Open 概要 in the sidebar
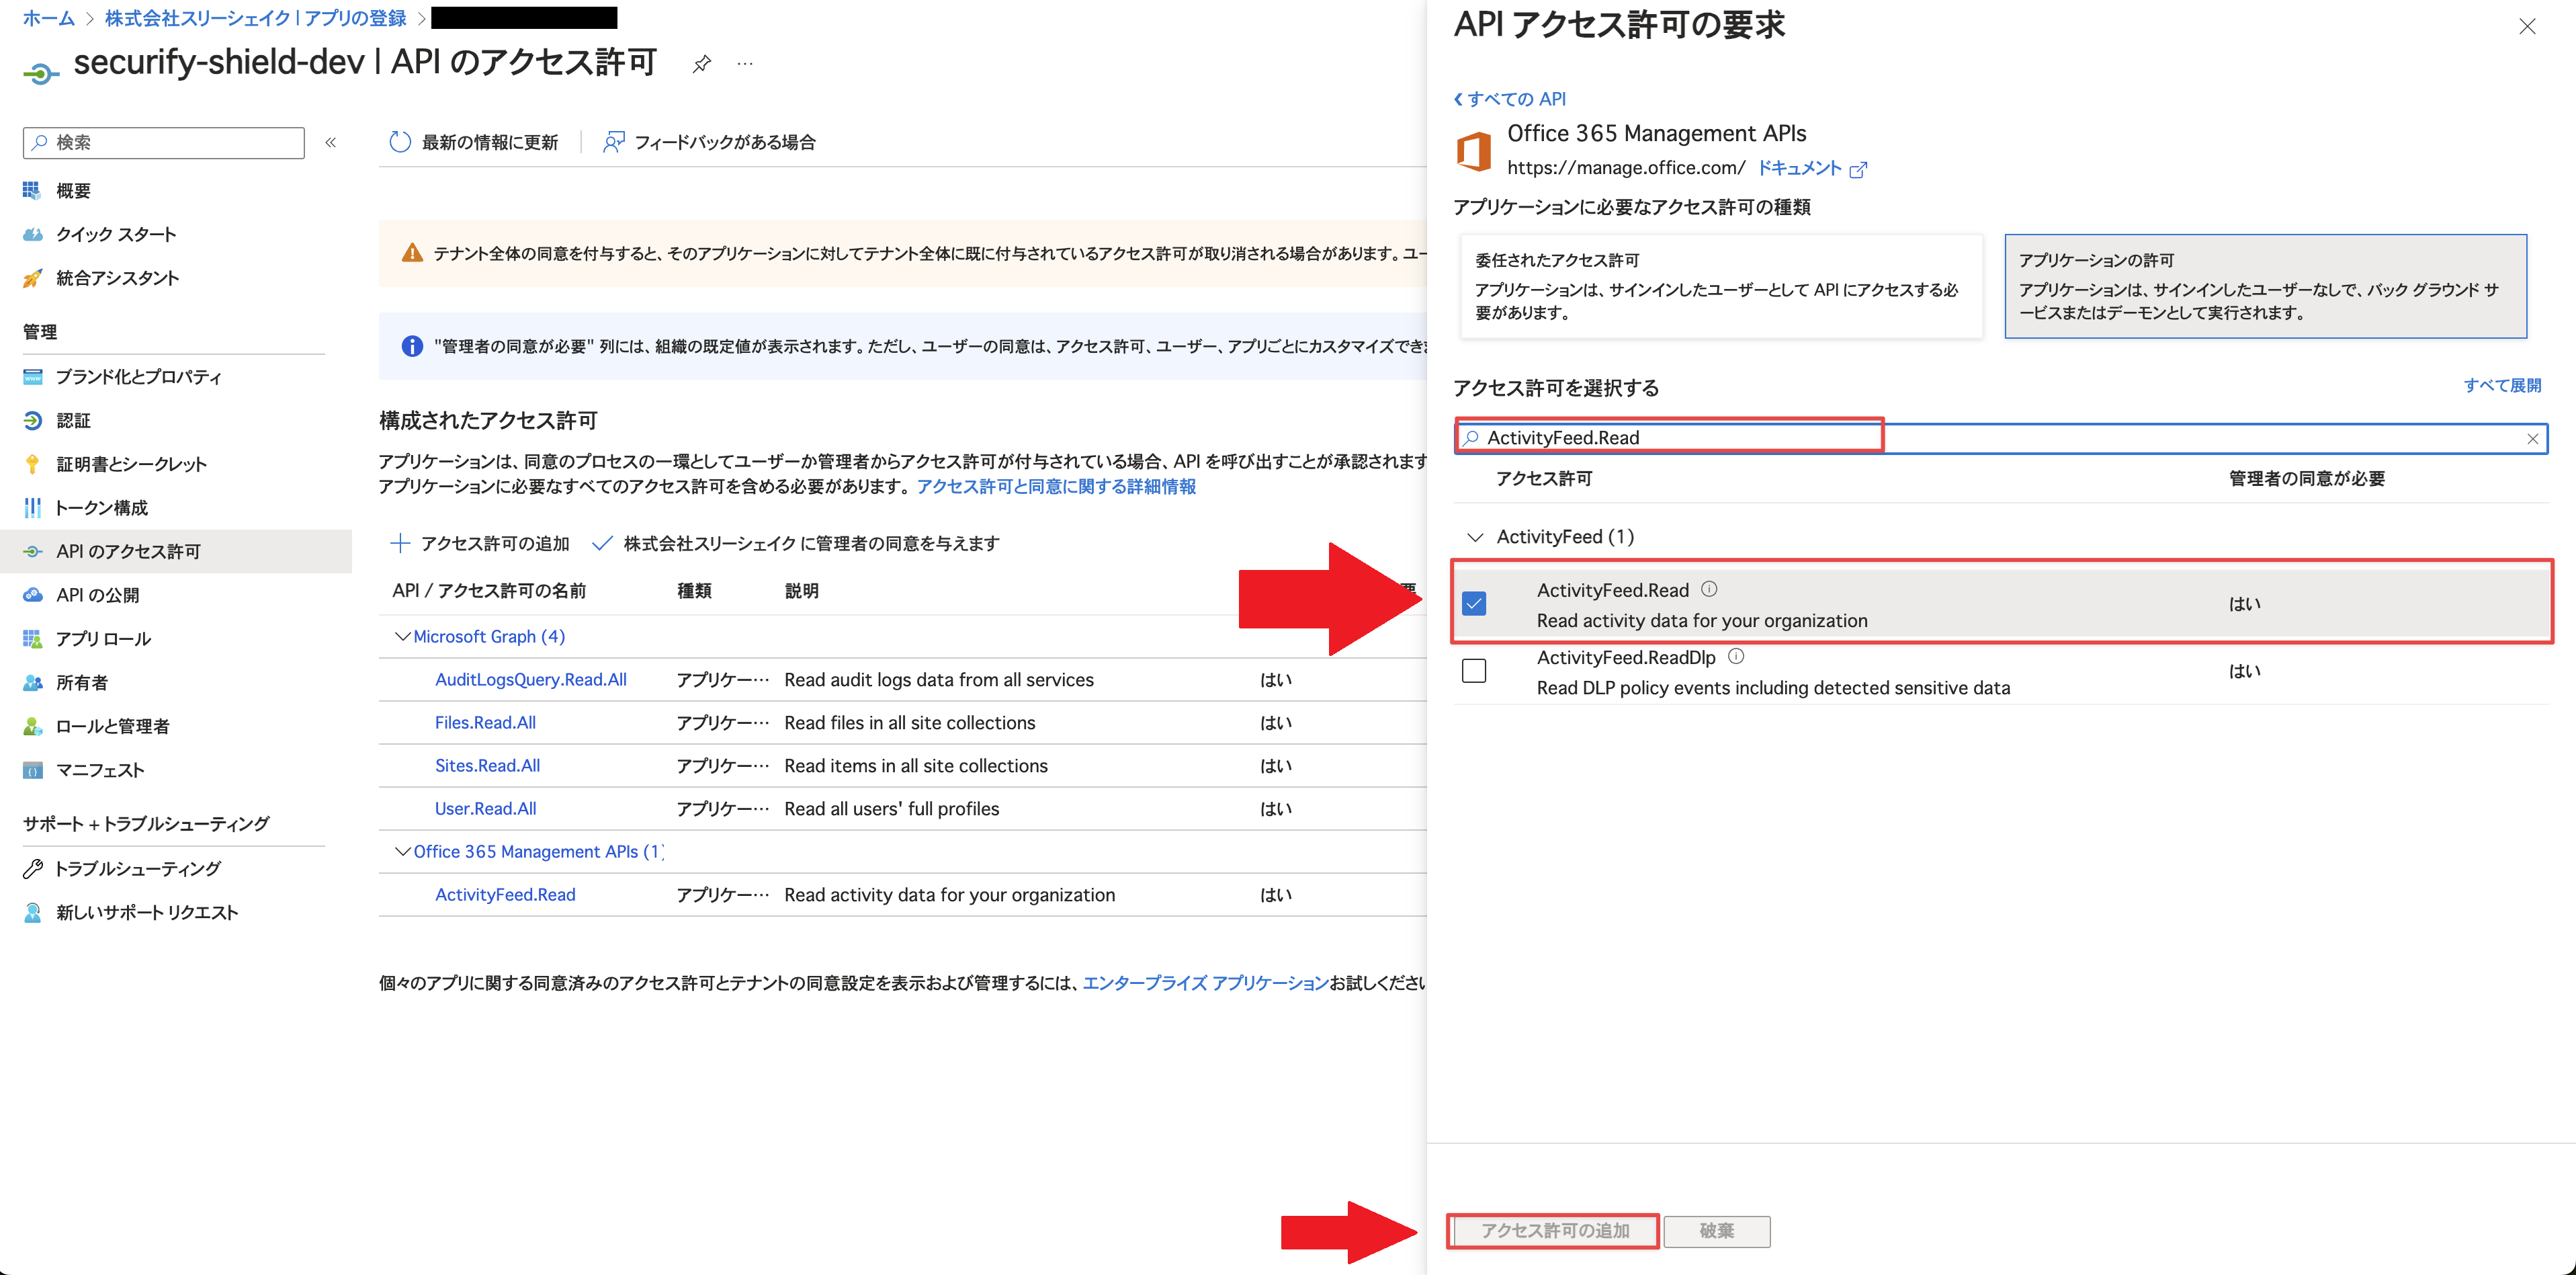Screen dimensions: 2576x1275 point(74,190)
